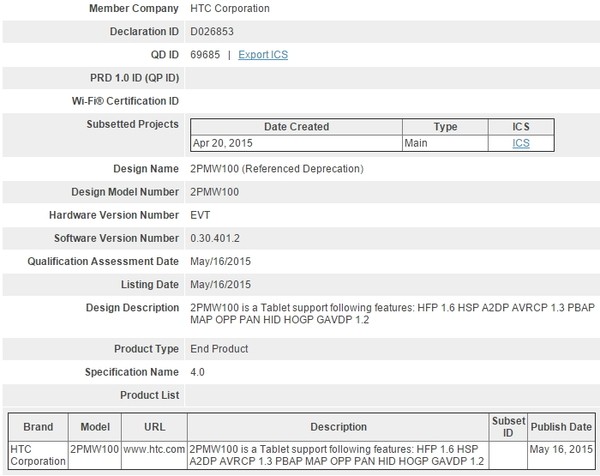Click the Publish Date column header
Image resolution: width=600 pixels, height=476 pixels.
[561, 427]
